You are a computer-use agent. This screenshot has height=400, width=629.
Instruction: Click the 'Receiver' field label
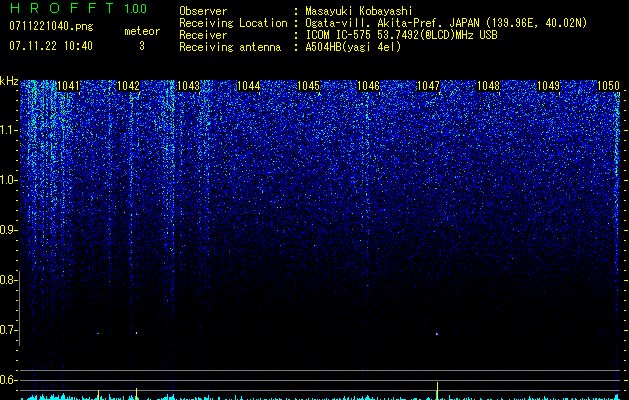(203, 35)
